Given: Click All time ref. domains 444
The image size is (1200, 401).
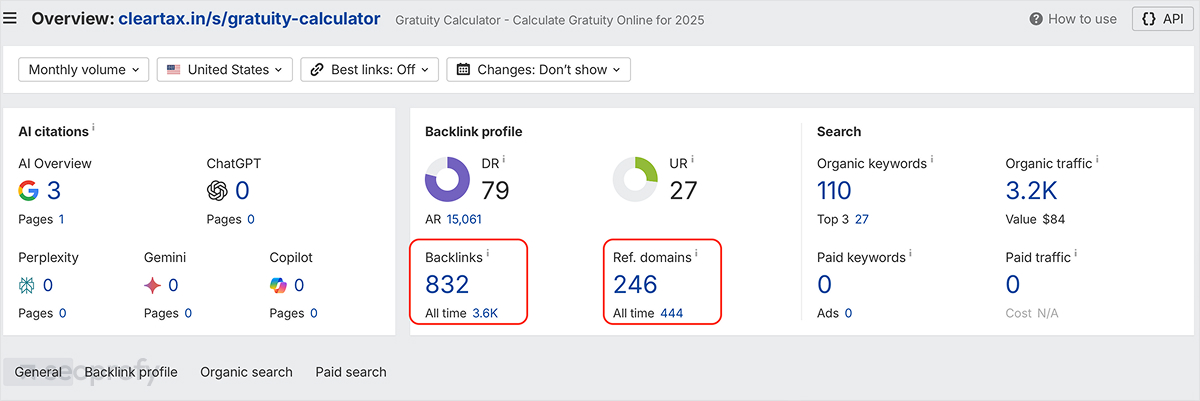Looking at the screenshot, I should [672, 313].
